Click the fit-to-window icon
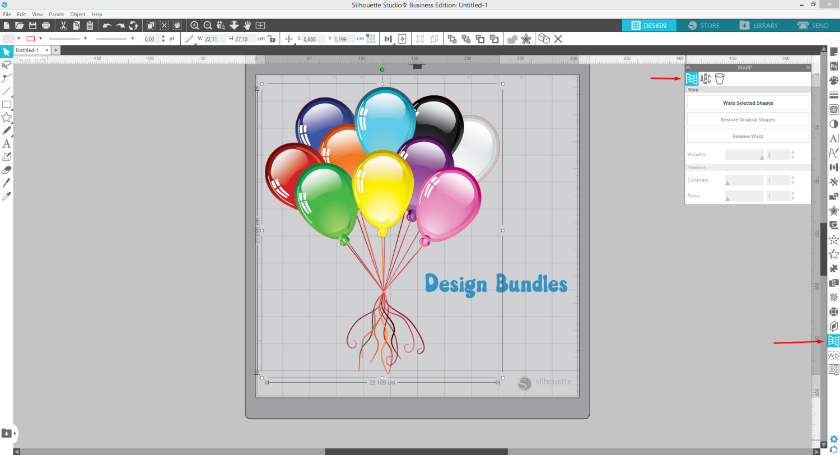This screenshot has width=840, height=455. 260,25
